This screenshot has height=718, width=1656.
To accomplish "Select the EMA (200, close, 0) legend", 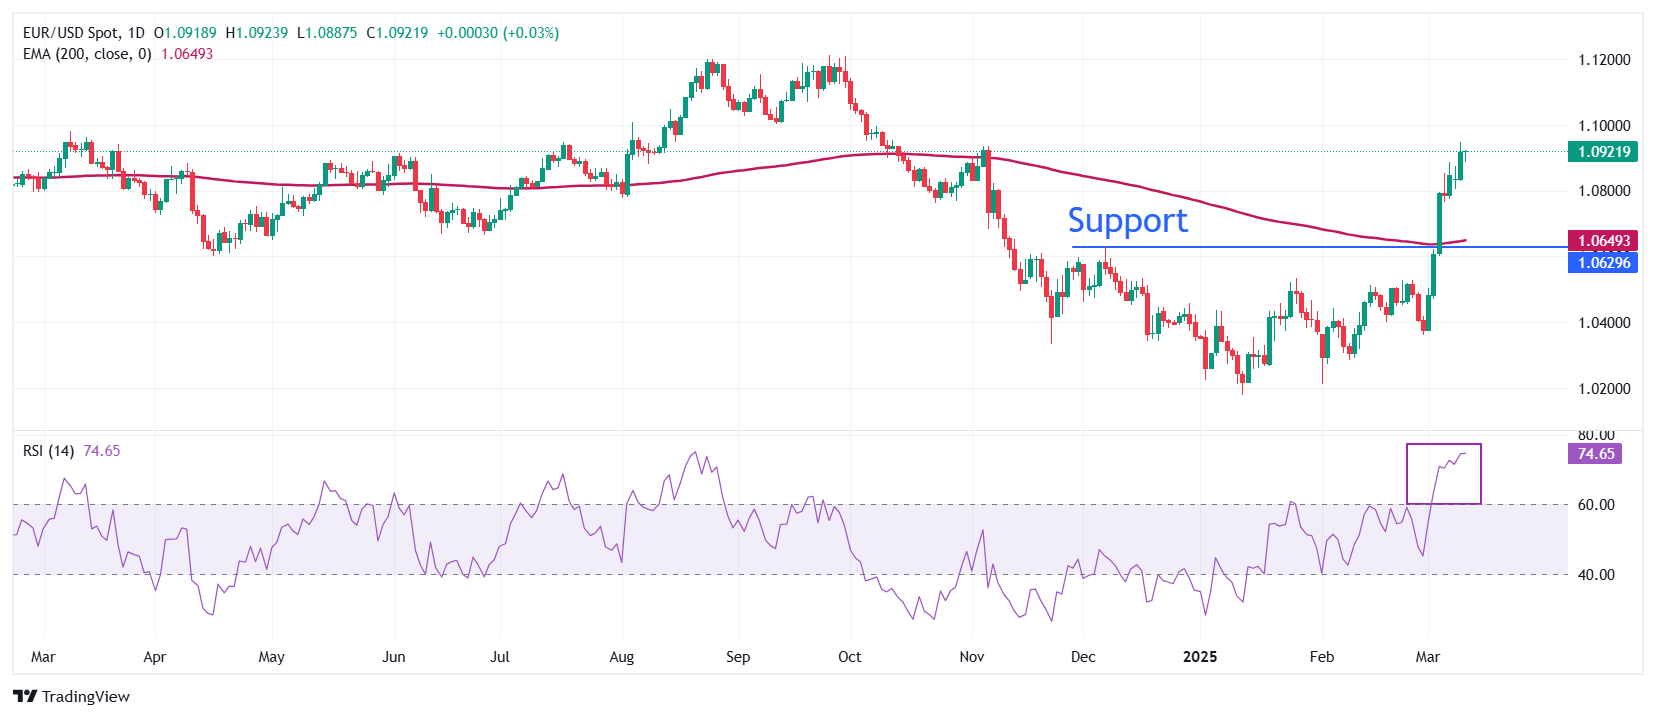I will click(87, 54).
